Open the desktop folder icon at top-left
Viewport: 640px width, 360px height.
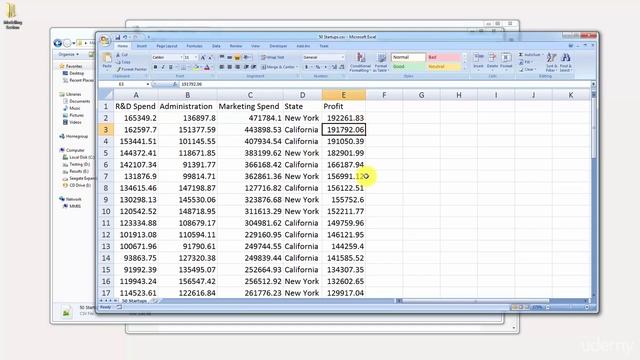[12, 16]
